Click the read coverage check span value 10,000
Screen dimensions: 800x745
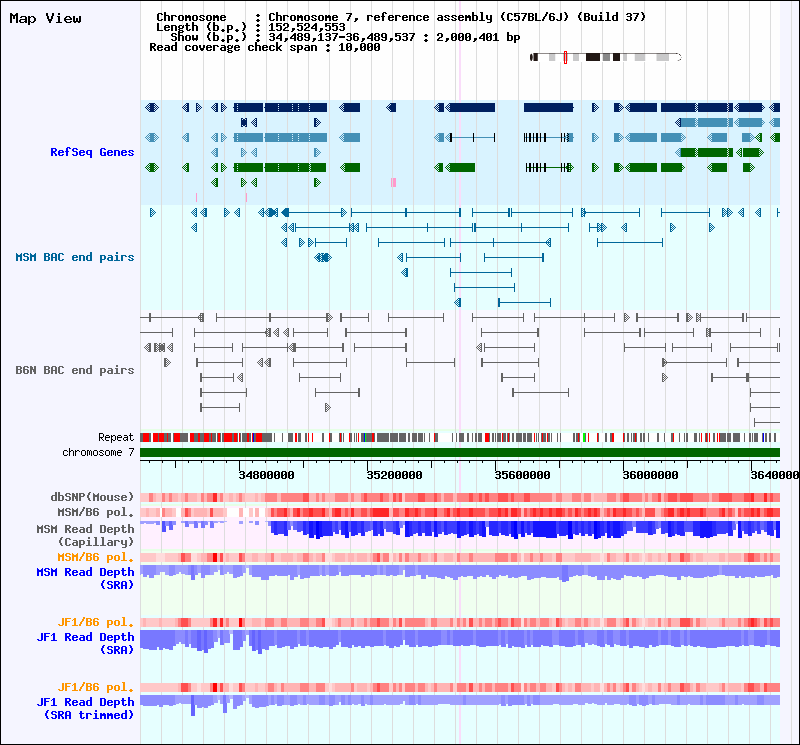[x=359, y=47]
